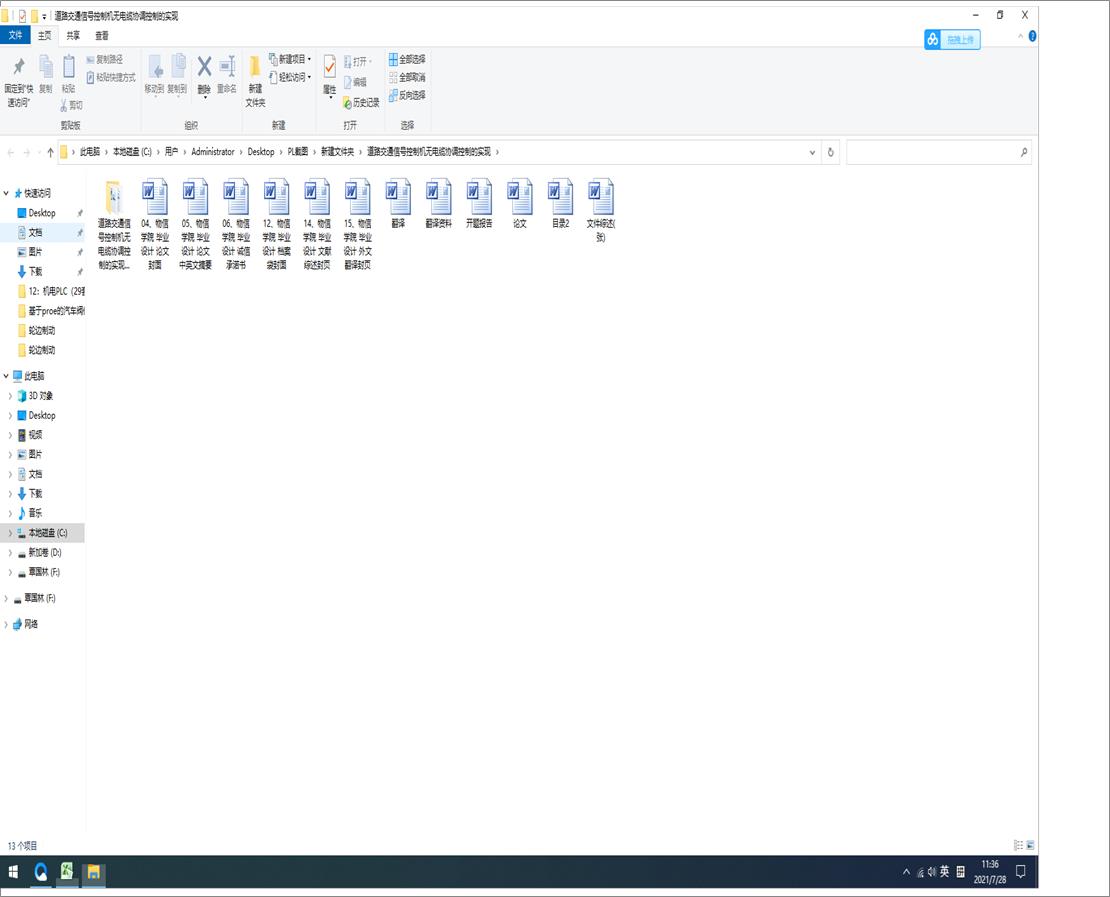The image size is (1110, 897).
Task: Select the 开题报告 Word document
Action: click(479, 205)
